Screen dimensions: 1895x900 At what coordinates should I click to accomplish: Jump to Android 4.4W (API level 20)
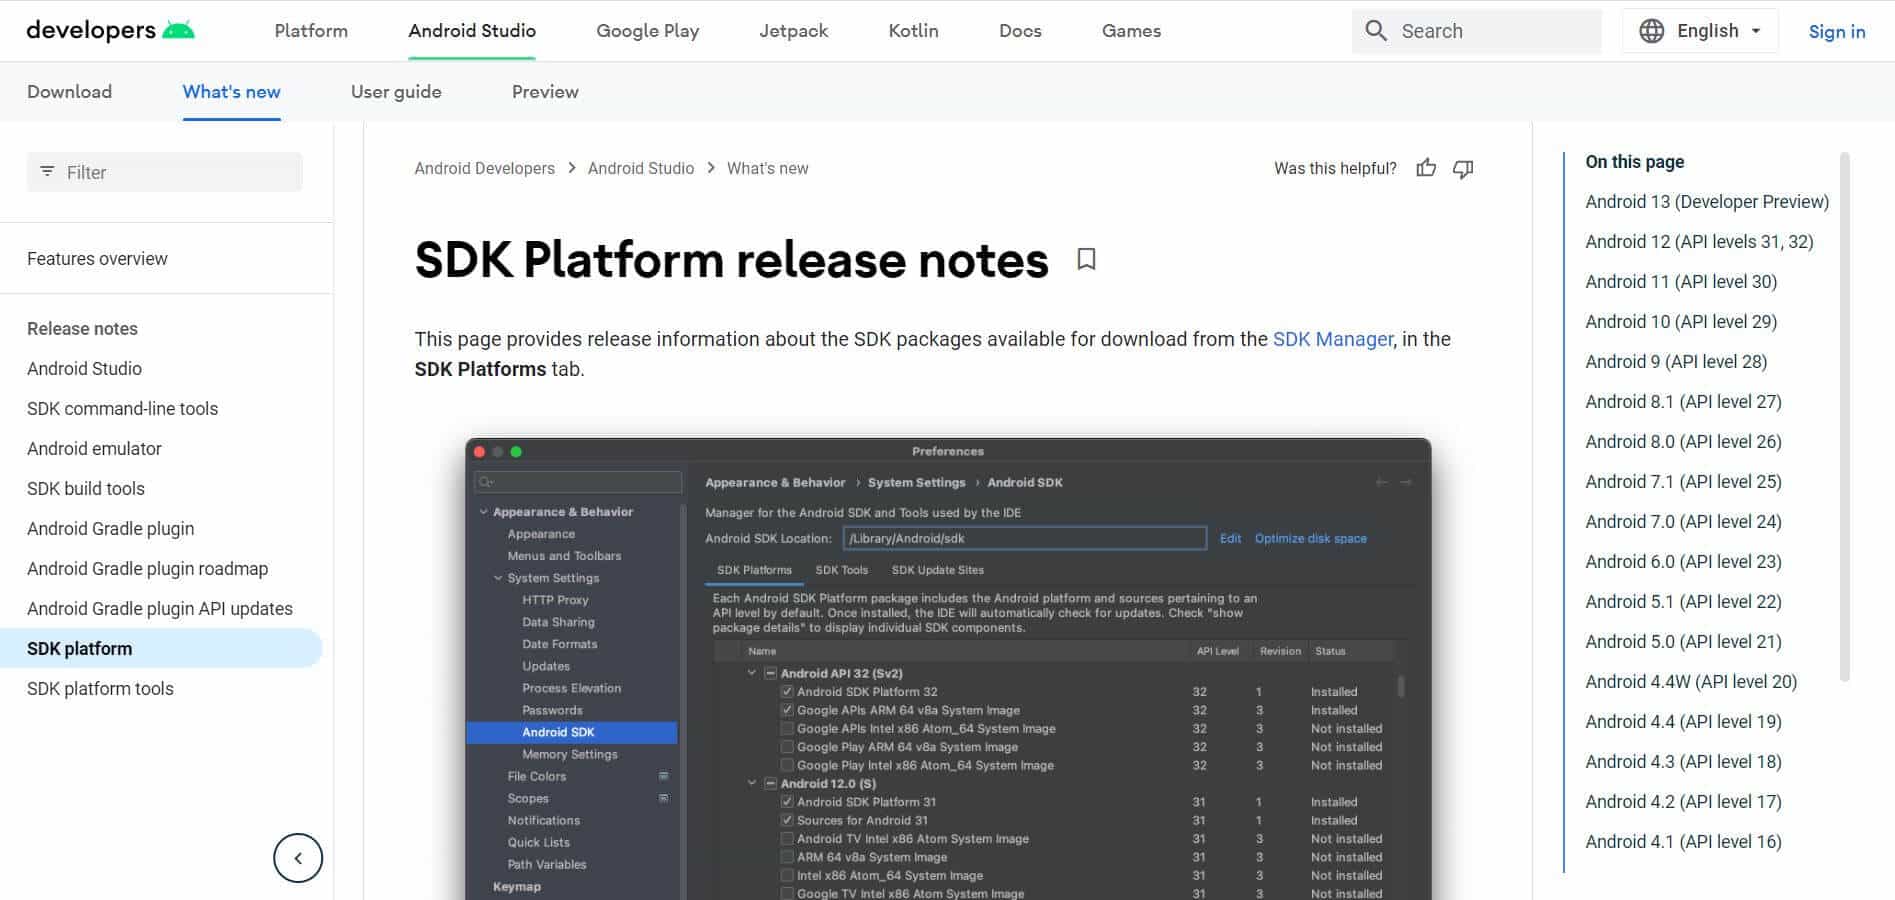tap(1691, 681)
